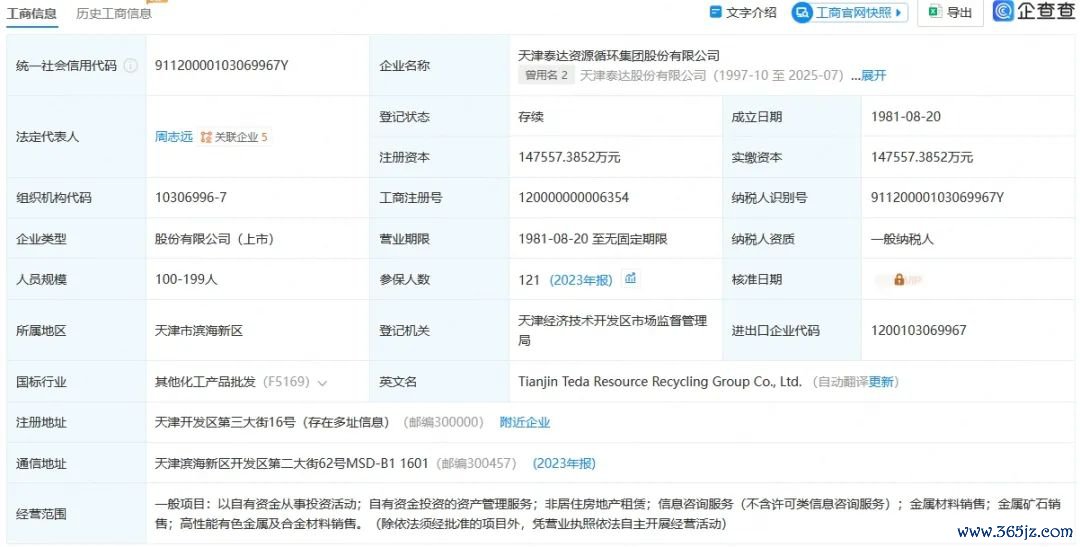Click the 工商官网快照 round icon
Screen dimensions: 1080x547
coord(802,12)
